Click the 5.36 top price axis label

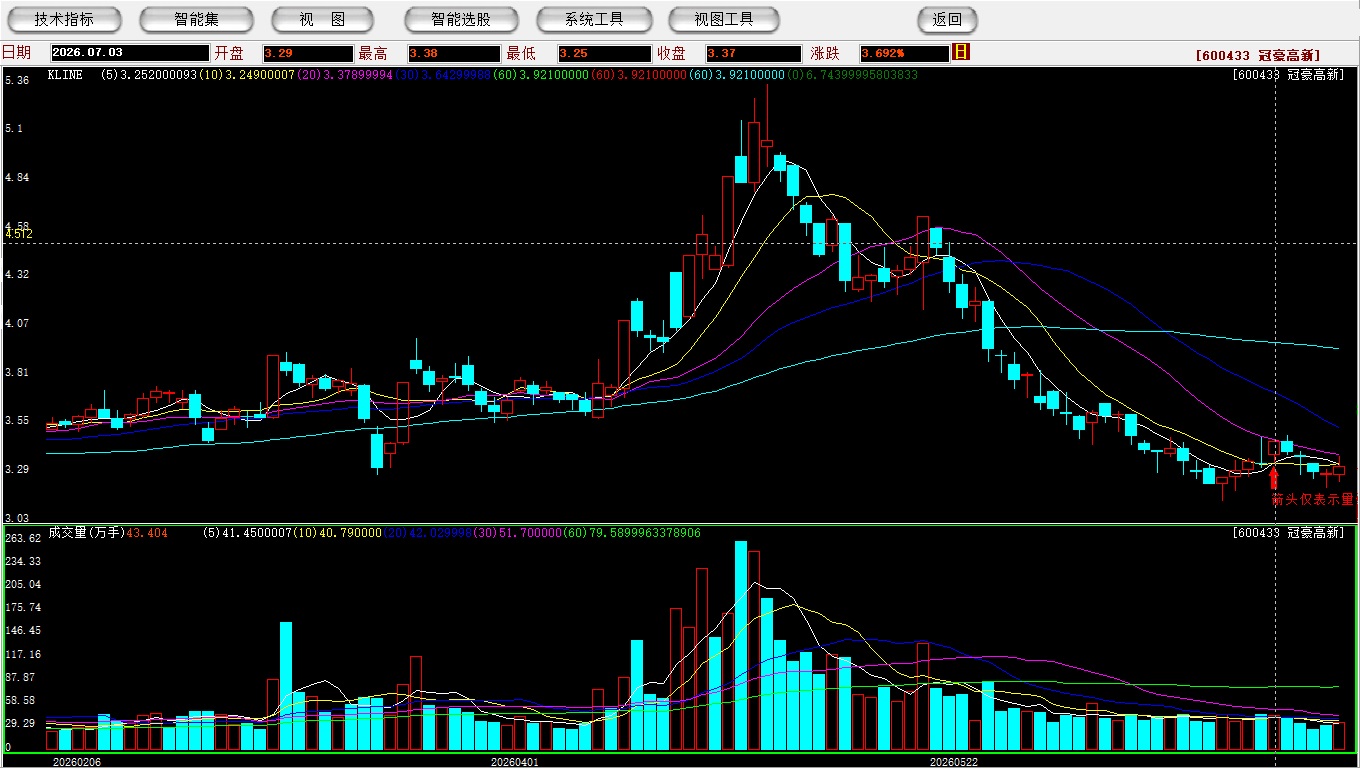pos(16,79)
